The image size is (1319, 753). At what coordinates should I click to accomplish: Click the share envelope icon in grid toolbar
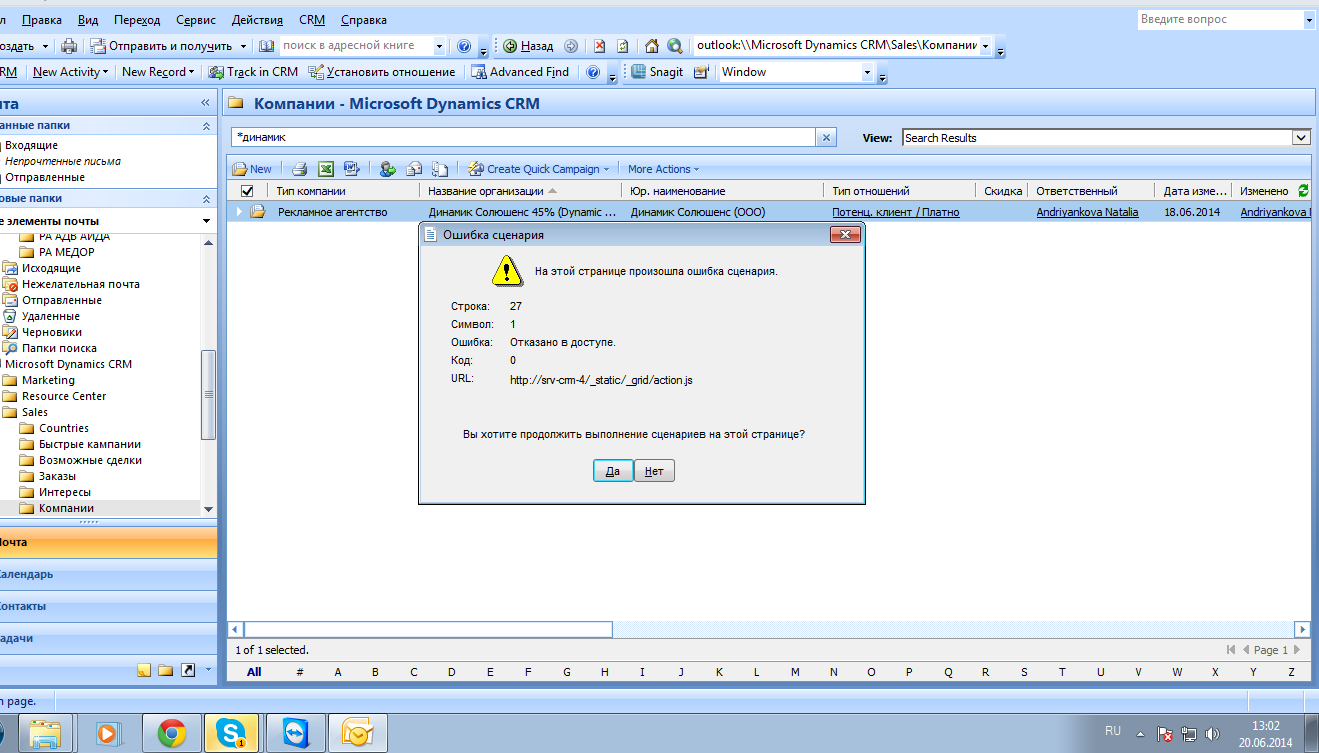(413, 169)
